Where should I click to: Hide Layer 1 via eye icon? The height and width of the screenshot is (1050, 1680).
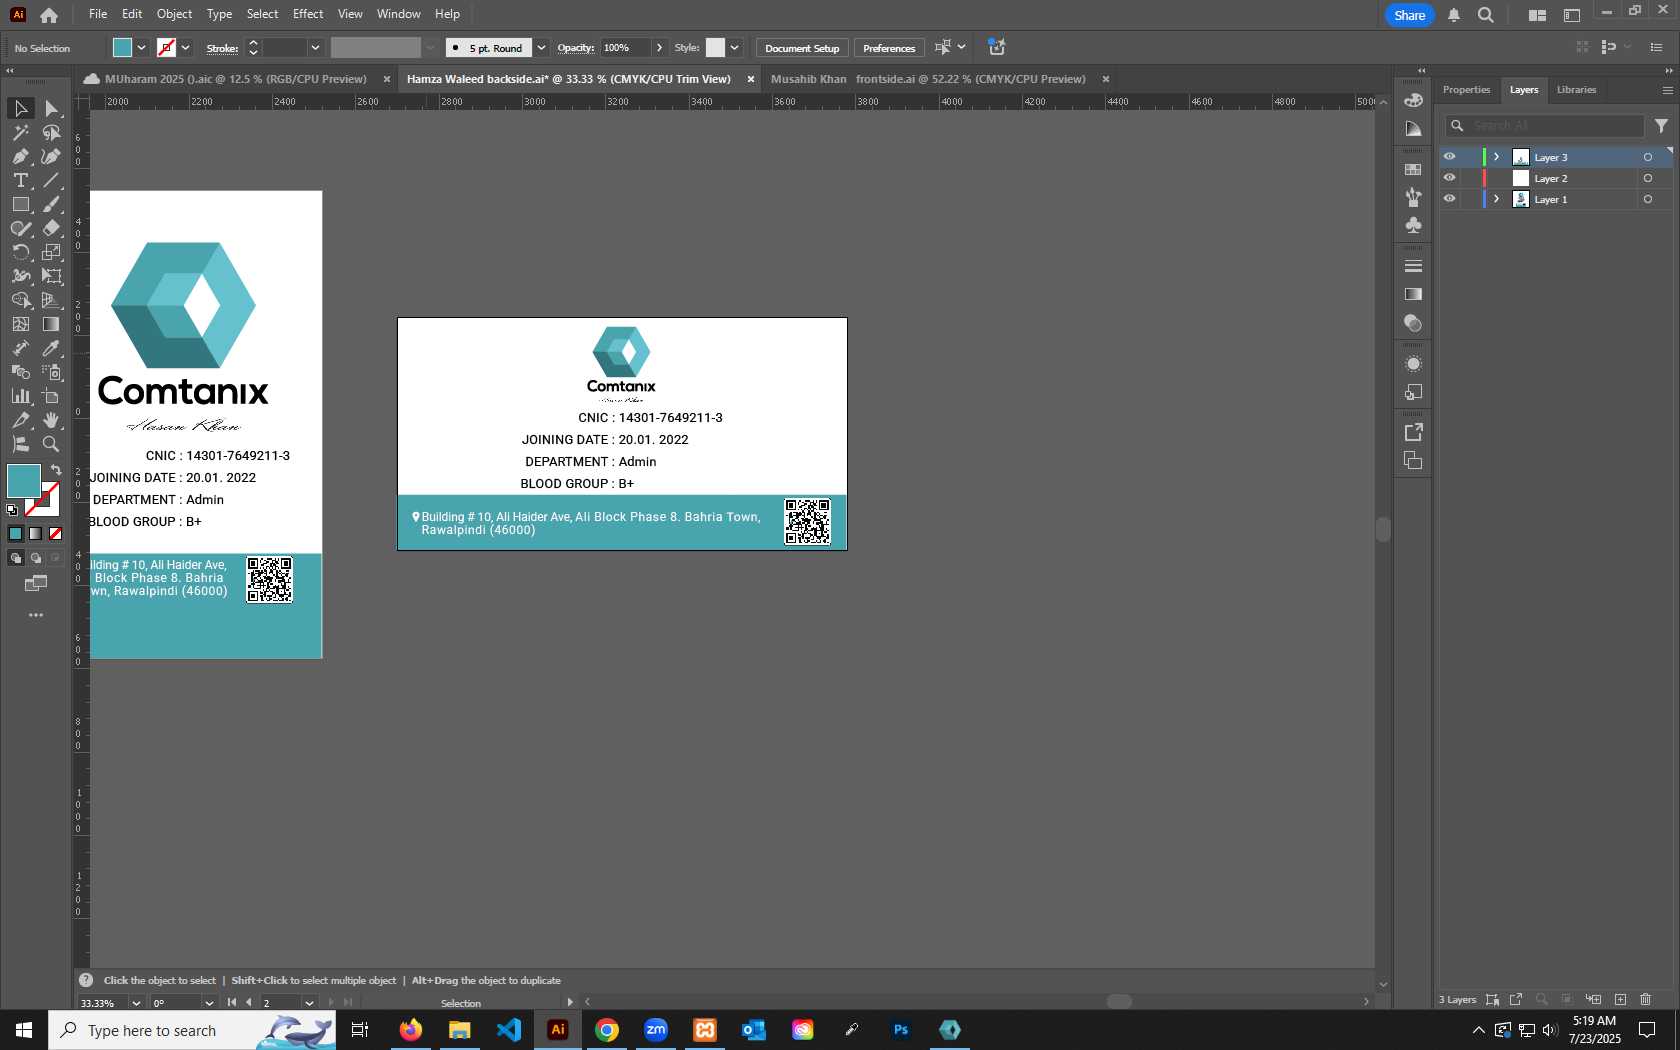point(1449,199)
